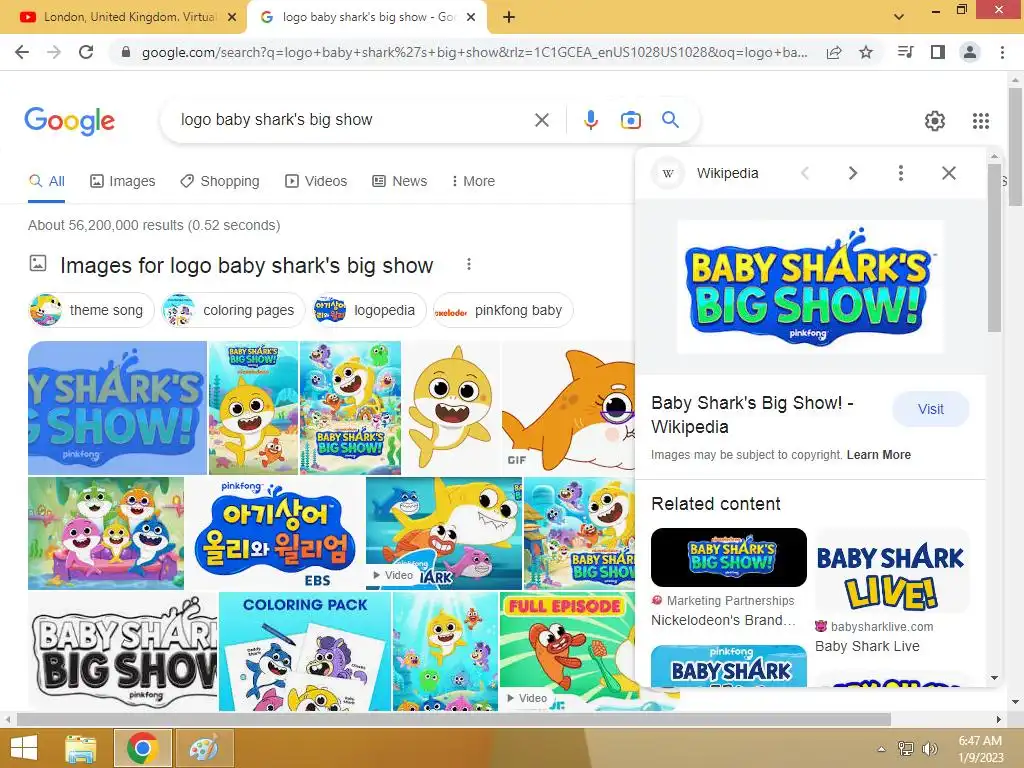Open the Chrome profile avatar
Image resolution: width=1024 pixels, height=768 pixels.
click(x=970, y=52)
